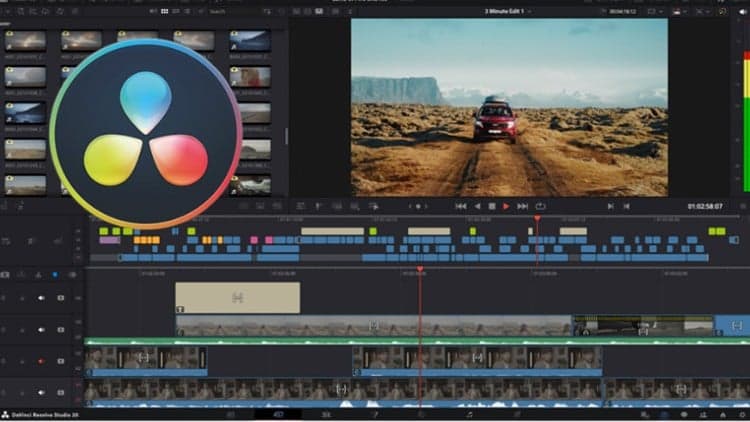Select the first icon in the viewer mode group

point(297,11)
